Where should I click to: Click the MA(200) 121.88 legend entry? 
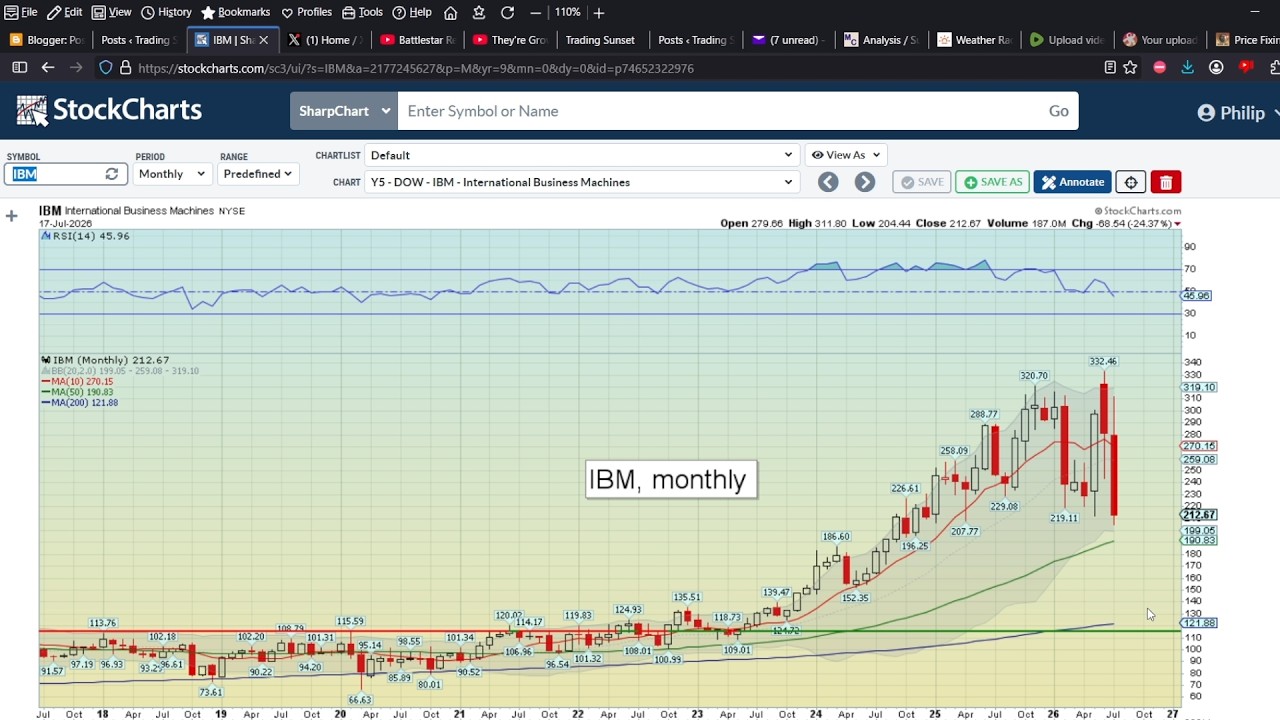tap(80, 402)
